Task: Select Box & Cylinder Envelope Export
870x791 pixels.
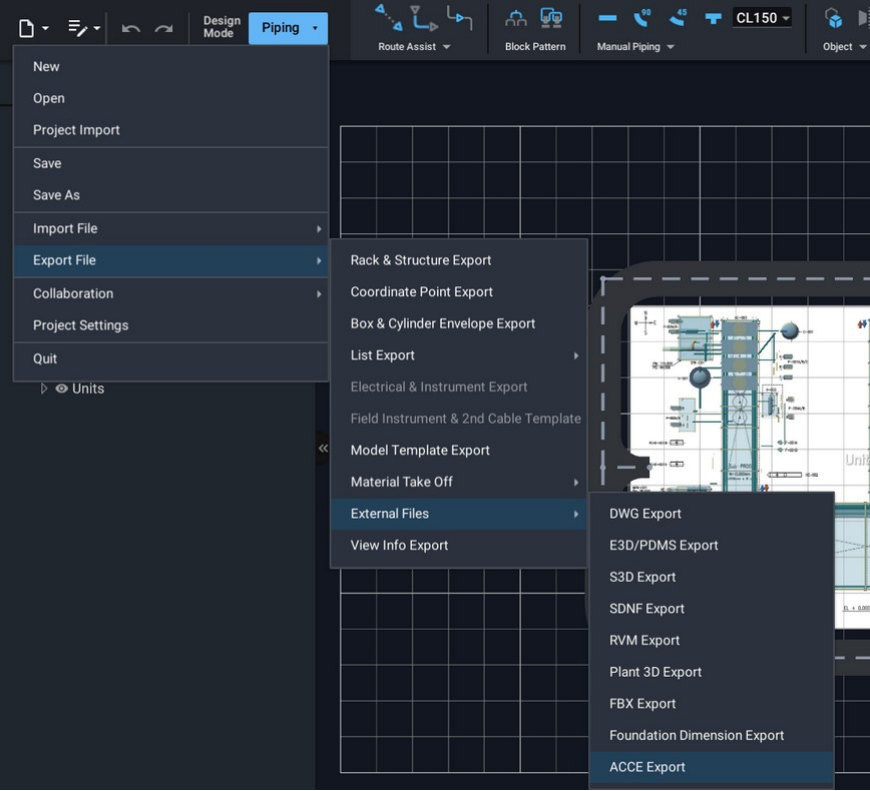Action: 459,323
